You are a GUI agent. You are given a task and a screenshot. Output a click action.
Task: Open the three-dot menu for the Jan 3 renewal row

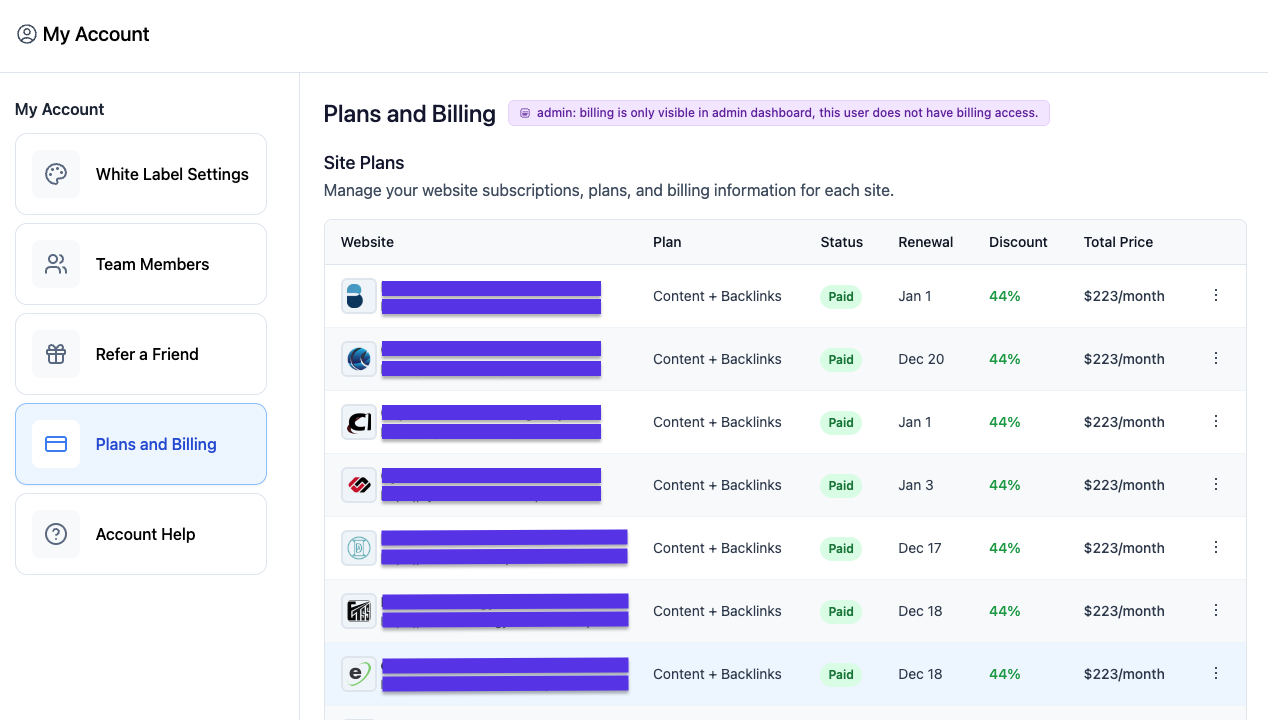click(x=1216, y=485)
